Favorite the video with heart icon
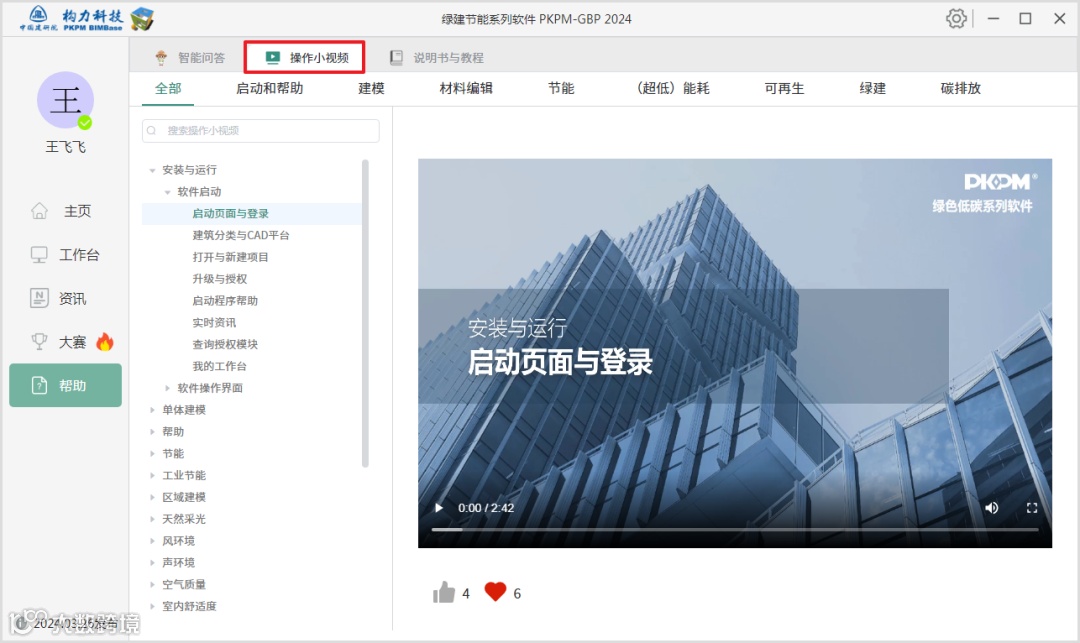The width and height of the screenshot is (1080, 643). point(495,592)
